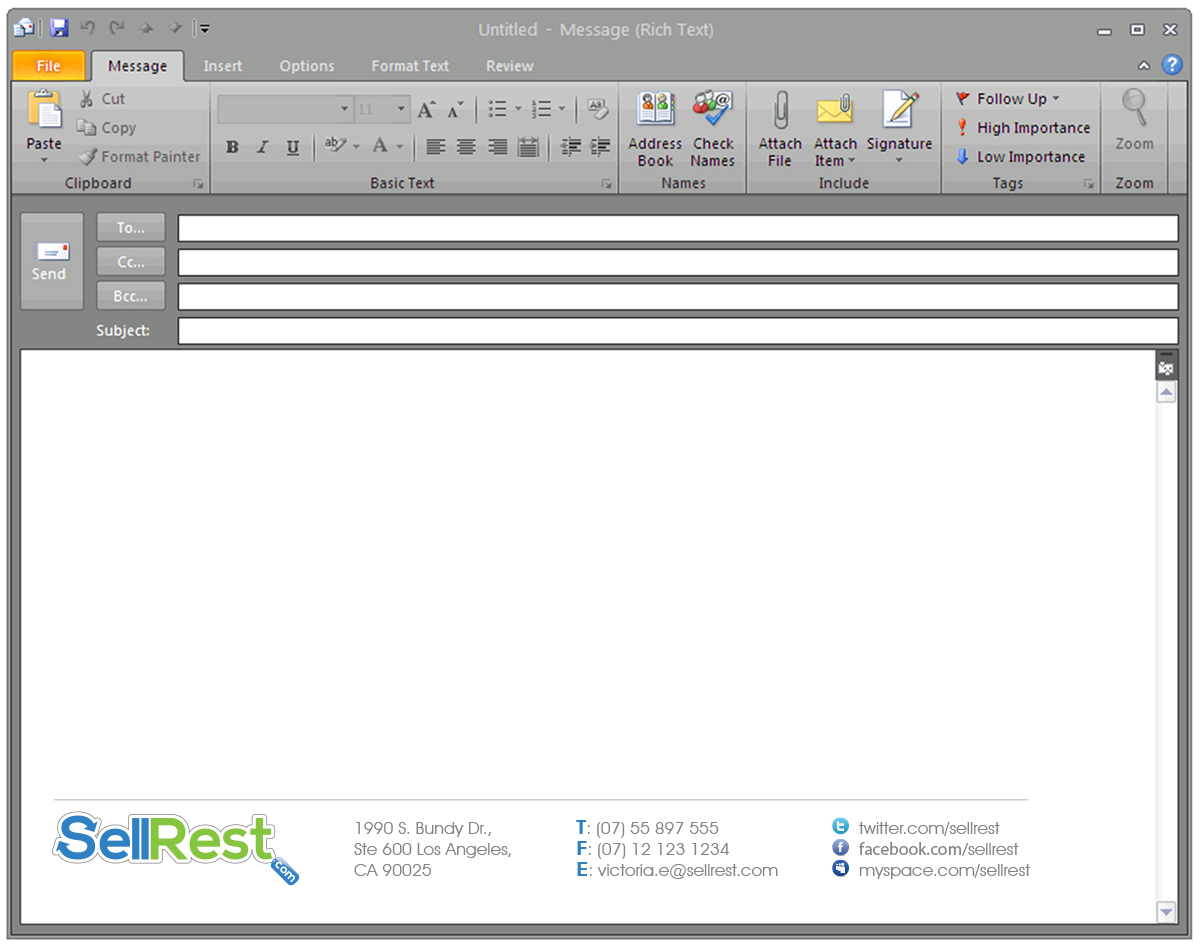
Task: Save the message with the floppy disk icon
Action: point(59,29)
